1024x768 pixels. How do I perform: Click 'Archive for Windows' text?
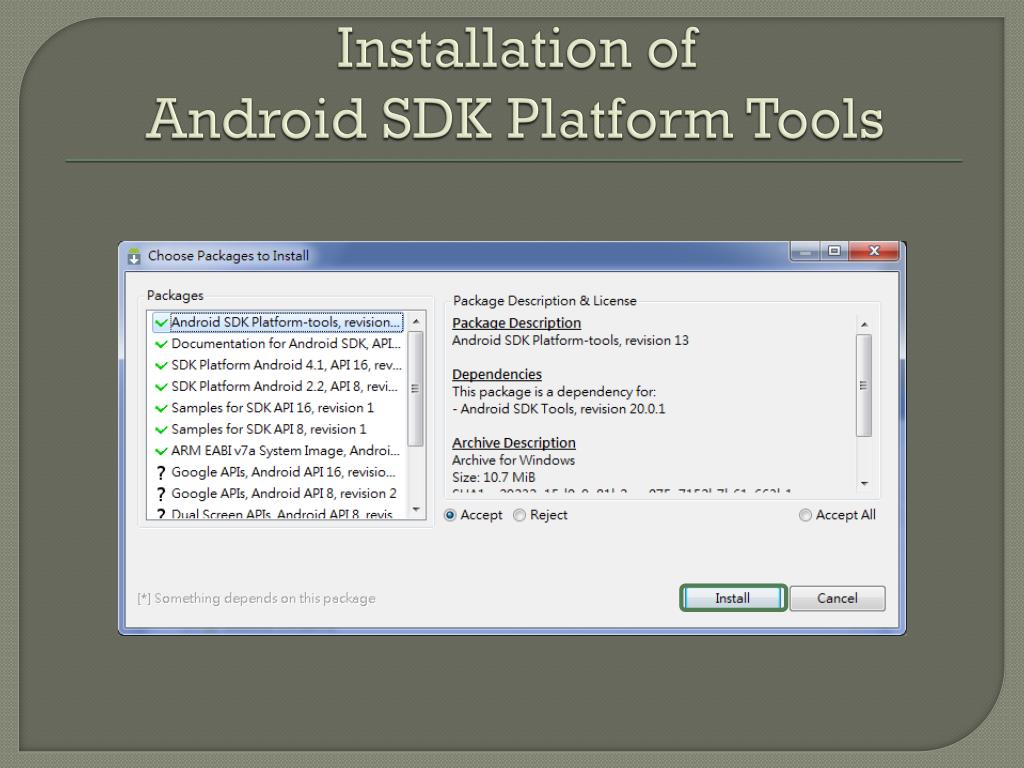513,460
